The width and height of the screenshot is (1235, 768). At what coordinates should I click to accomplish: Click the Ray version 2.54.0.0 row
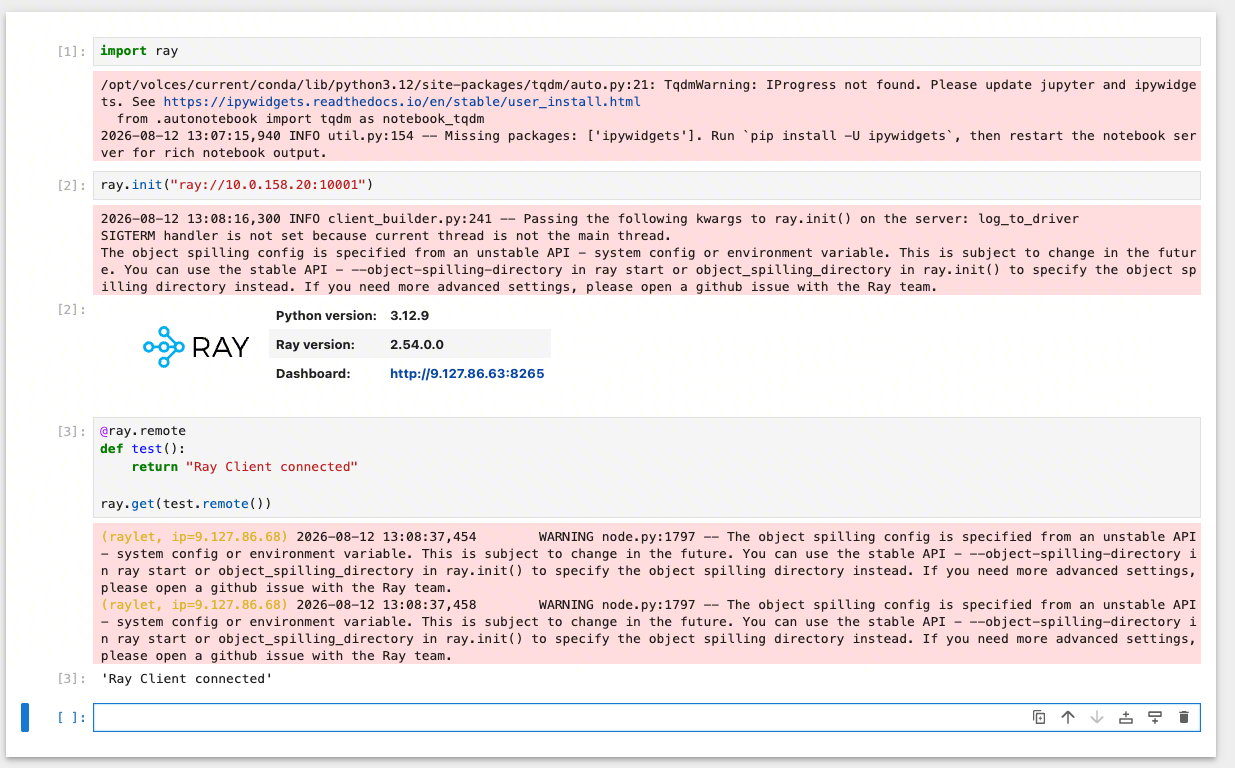coord(410,344)
